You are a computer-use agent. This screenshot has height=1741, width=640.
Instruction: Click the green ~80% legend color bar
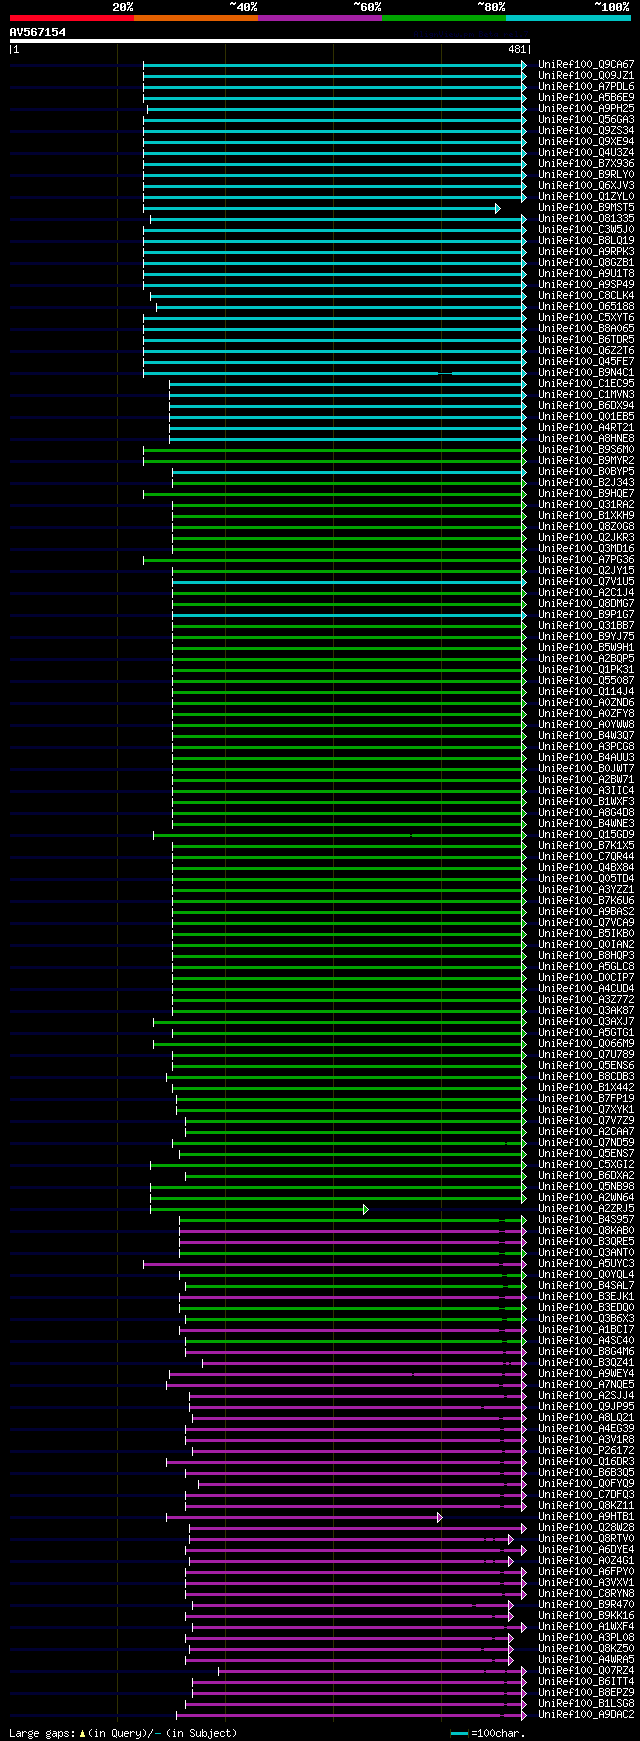pos(443,18)
